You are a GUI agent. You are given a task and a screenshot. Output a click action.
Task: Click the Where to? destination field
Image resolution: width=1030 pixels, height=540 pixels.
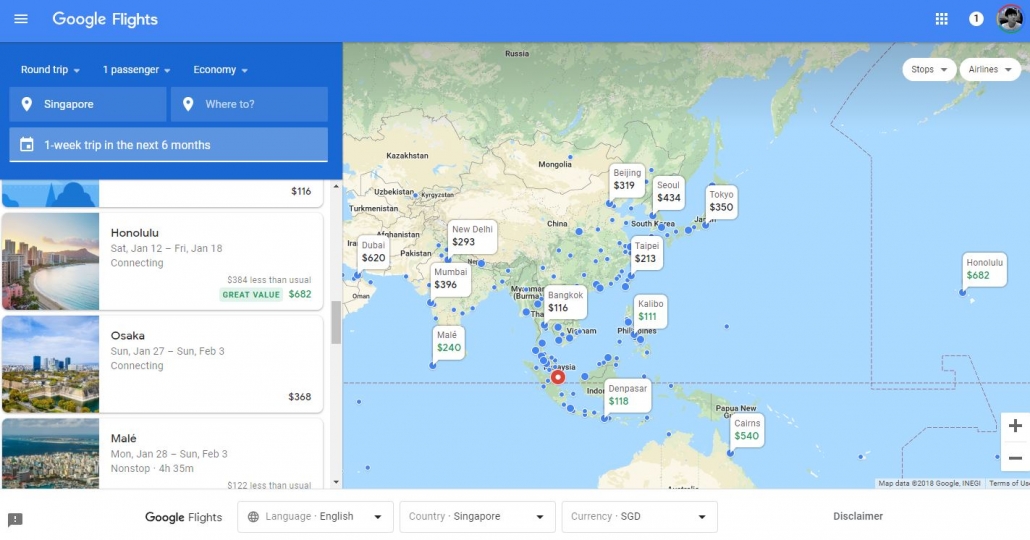[250, 104]
